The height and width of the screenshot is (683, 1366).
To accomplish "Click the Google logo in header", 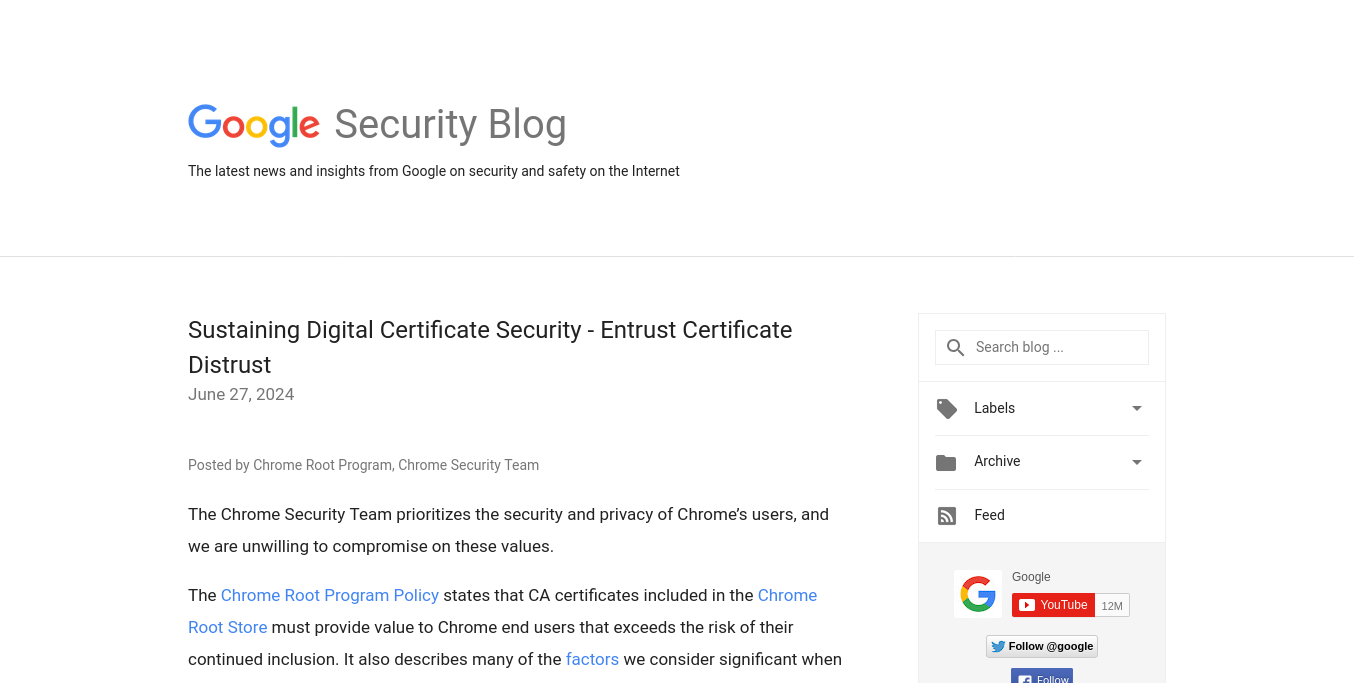I will tap(254, 125).
